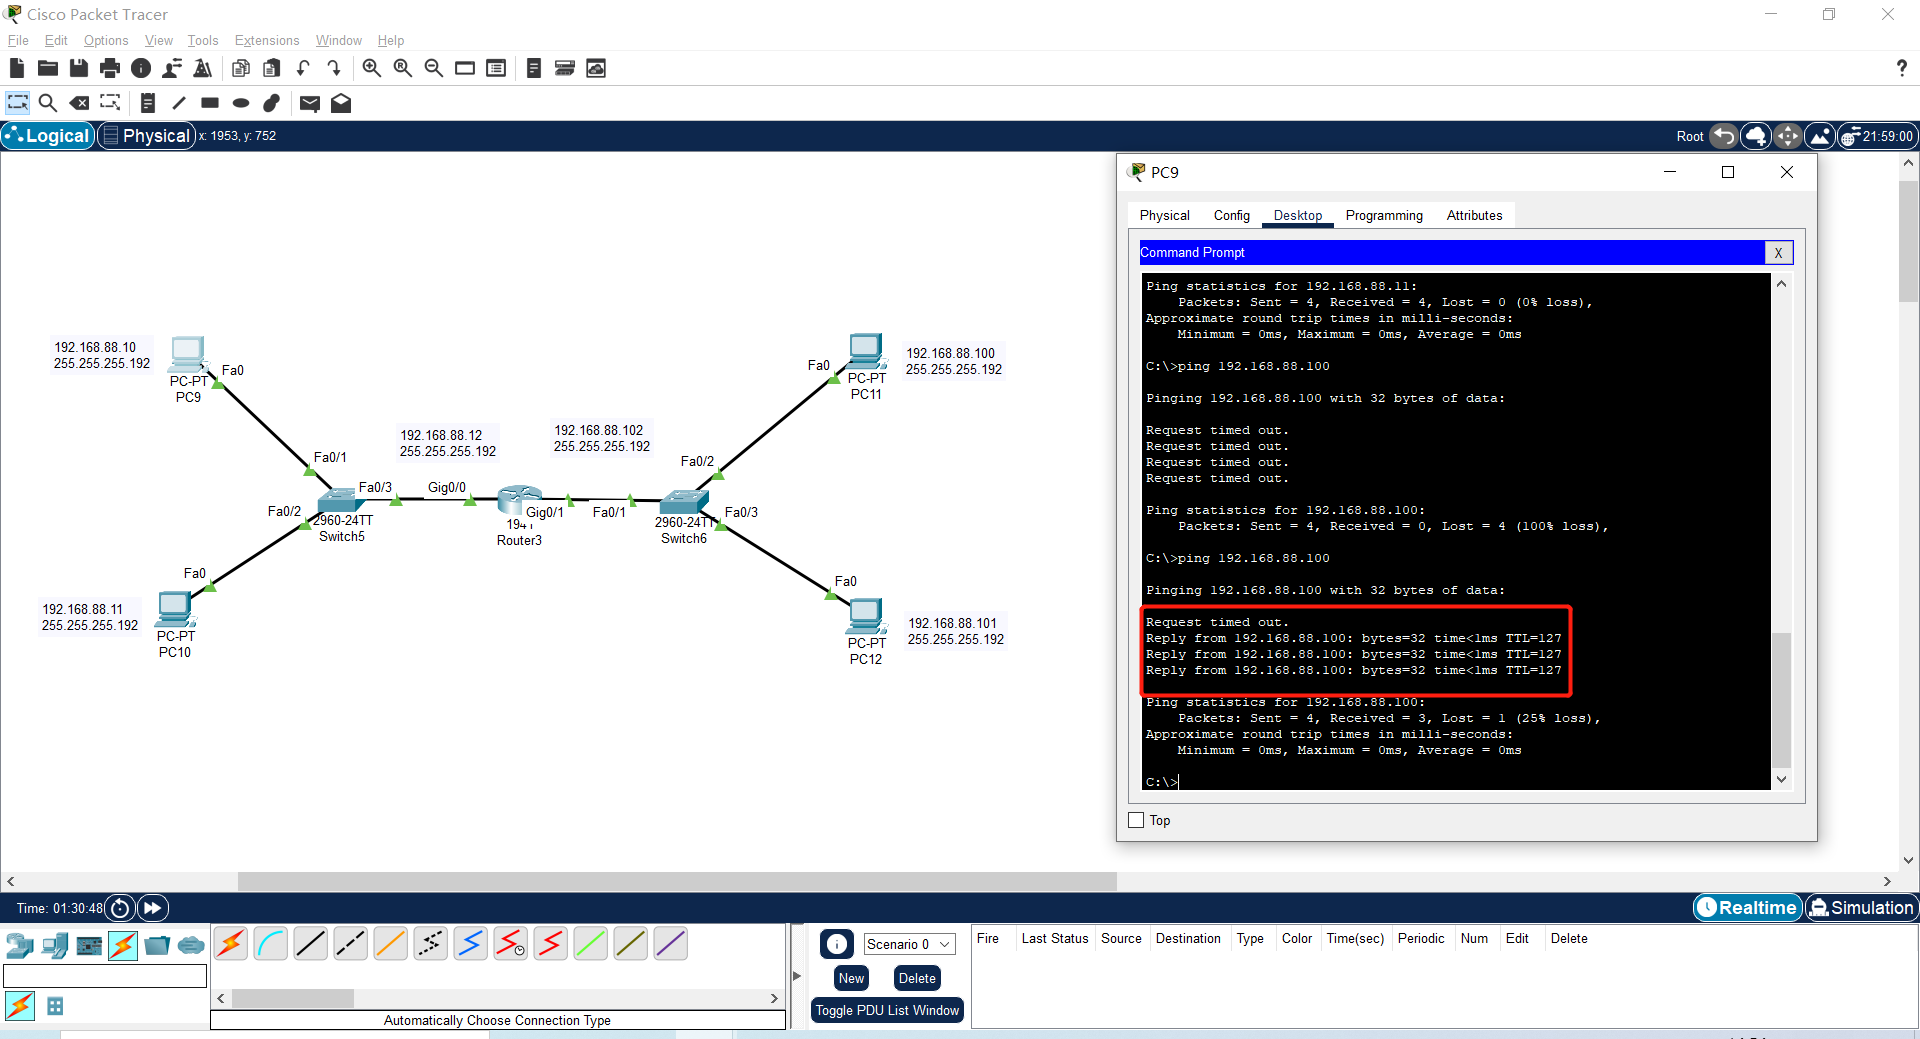Choose the Draw Line tool
This screenshot has height=1039, width=1920.
(x=178, y=103)
